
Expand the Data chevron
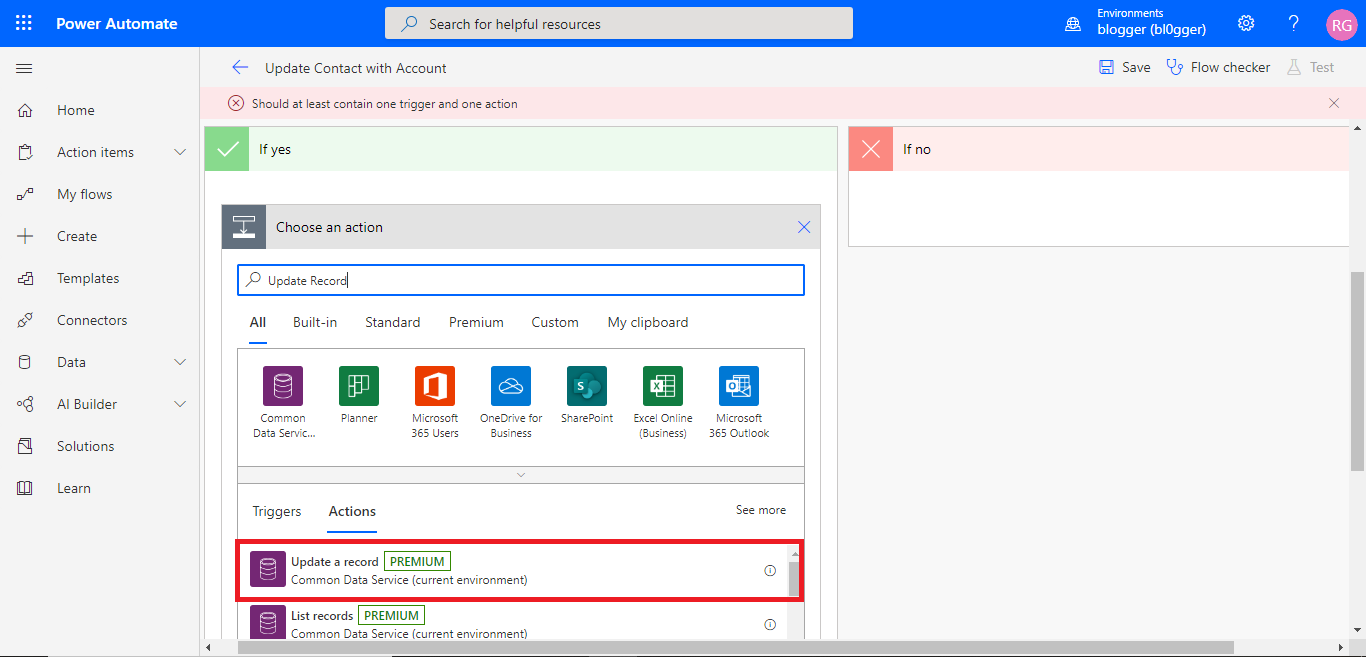pos(180,362)
